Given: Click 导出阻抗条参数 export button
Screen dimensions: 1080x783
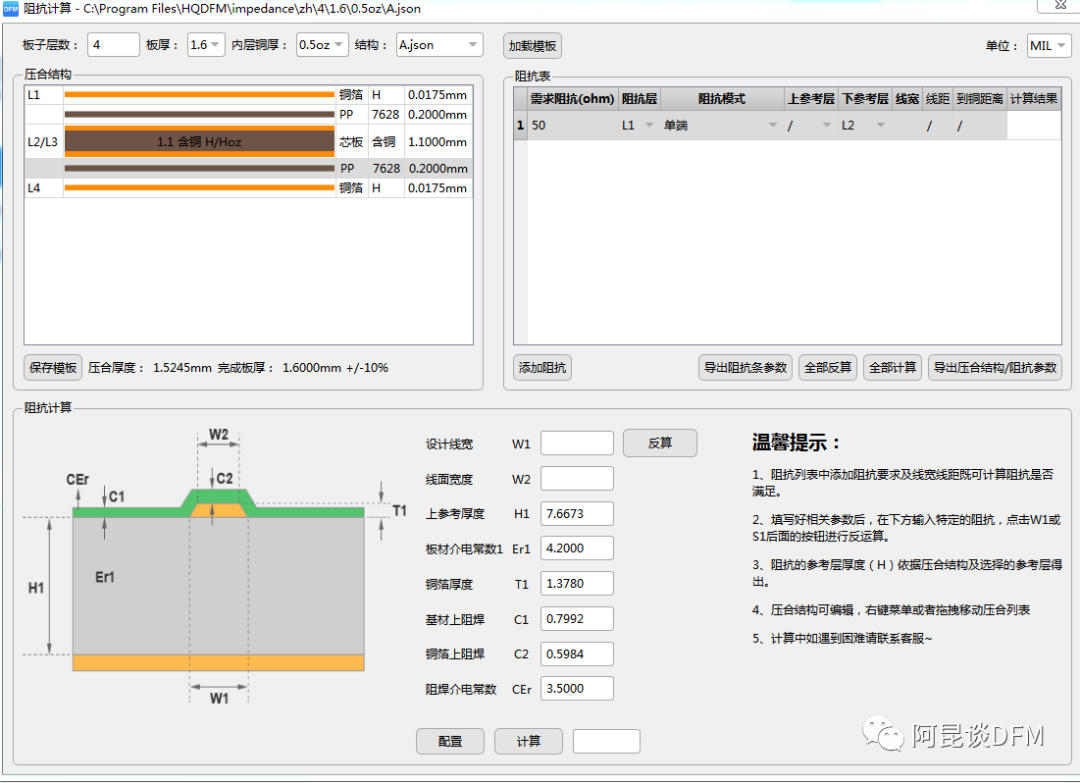Looking at the screenshot, I should 745,367.
